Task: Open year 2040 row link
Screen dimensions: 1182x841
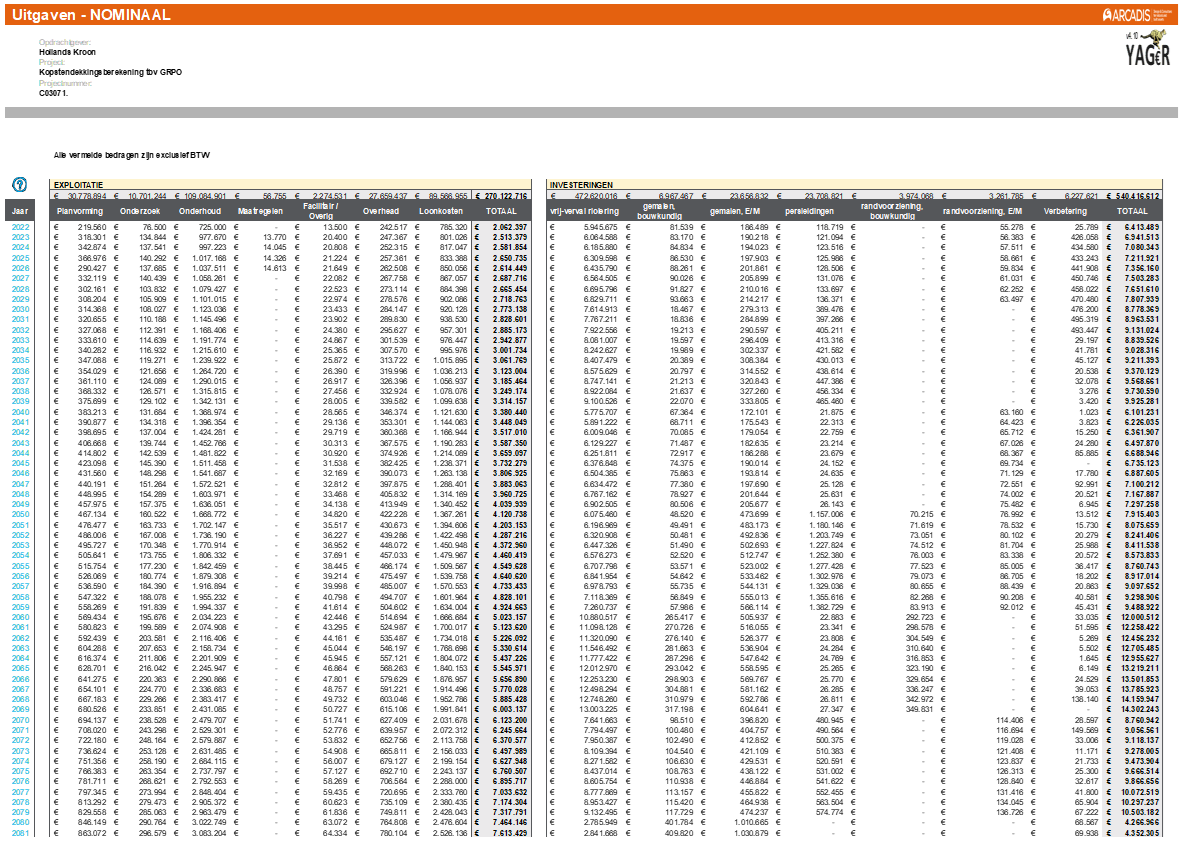Action: pos(20,412)
